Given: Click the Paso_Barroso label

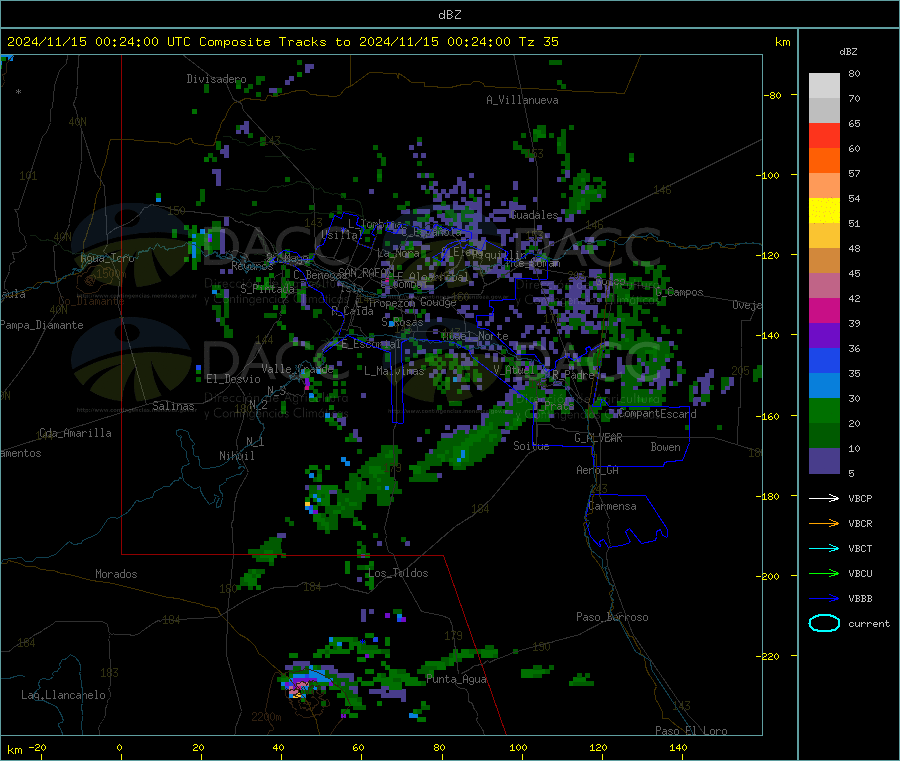Looking at the screenshot, I should pyautogui.click(x=612, y=618).
